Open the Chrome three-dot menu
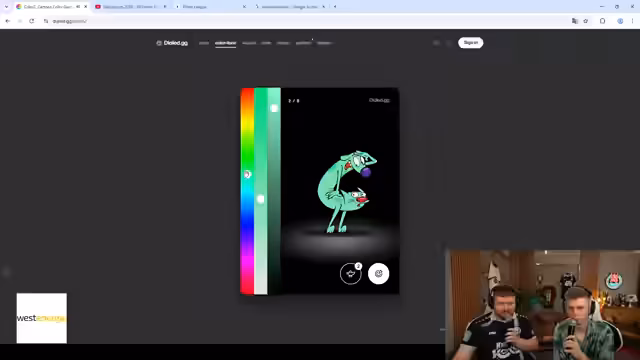Image resolution: width=640 pixels, height=360 pixels. 632,21
